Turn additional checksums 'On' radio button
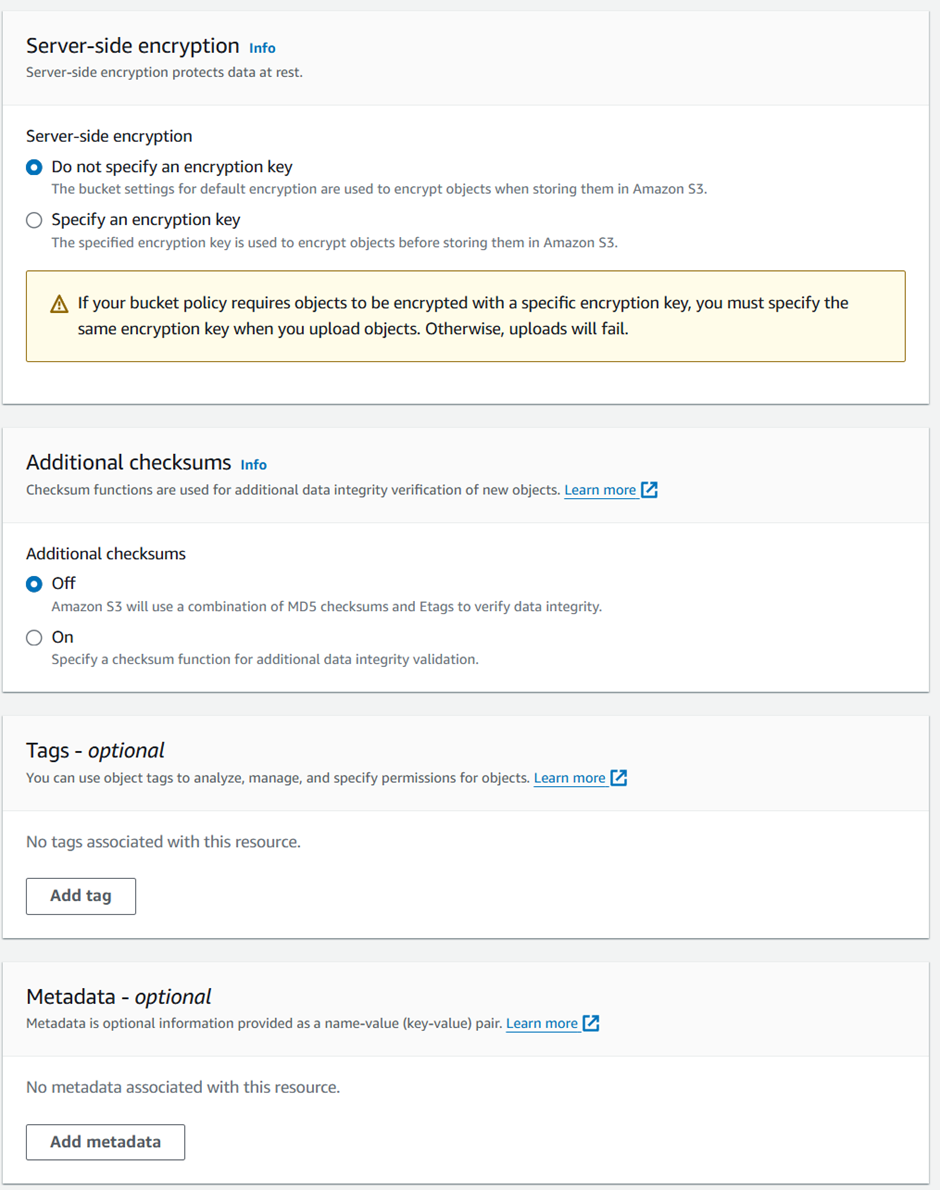The width and height of the screenshot is (940, 1190). tap(34, 637)
